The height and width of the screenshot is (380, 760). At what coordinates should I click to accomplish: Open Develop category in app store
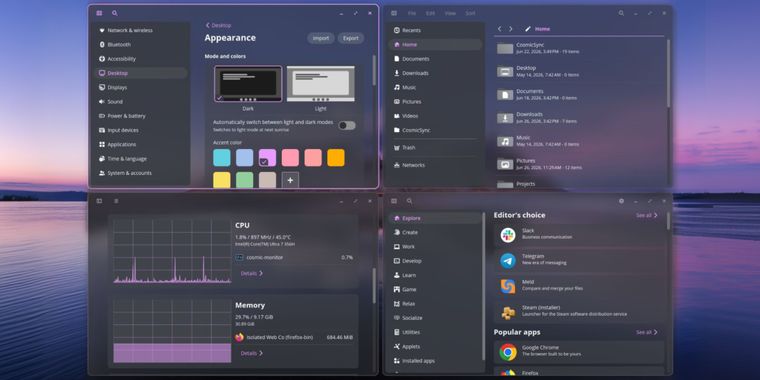(x=435, y=261)
